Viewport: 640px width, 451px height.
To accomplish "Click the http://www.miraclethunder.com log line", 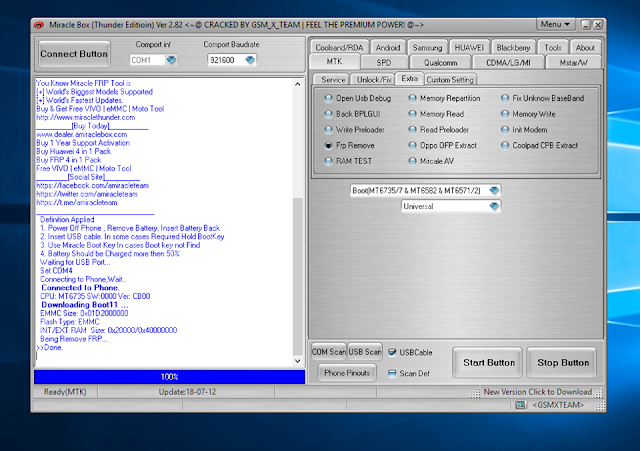I will (x=85, y=118).
